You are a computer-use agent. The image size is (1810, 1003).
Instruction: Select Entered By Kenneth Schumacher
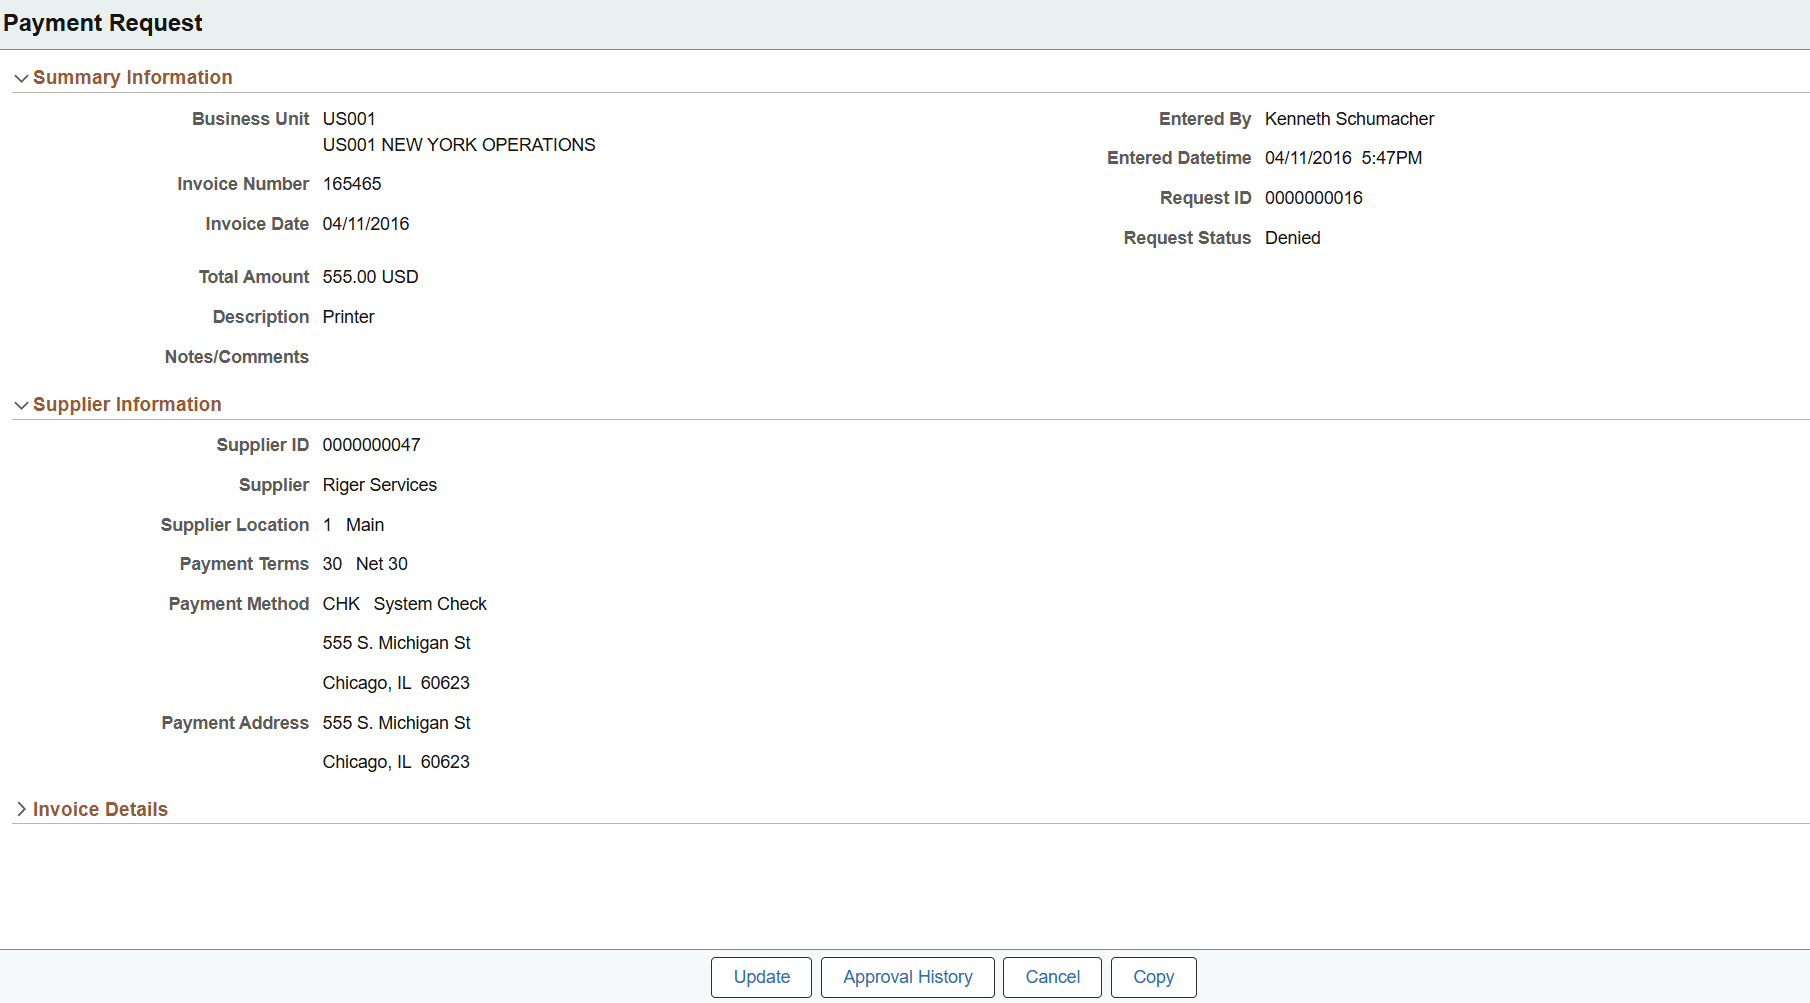coord(1349,118)
